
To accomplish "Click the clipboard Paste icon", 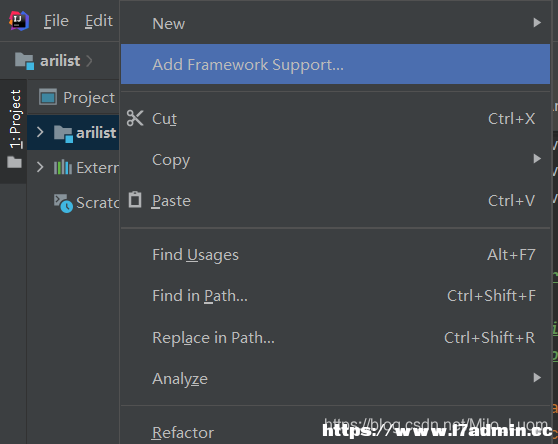I will pos(135,200).
